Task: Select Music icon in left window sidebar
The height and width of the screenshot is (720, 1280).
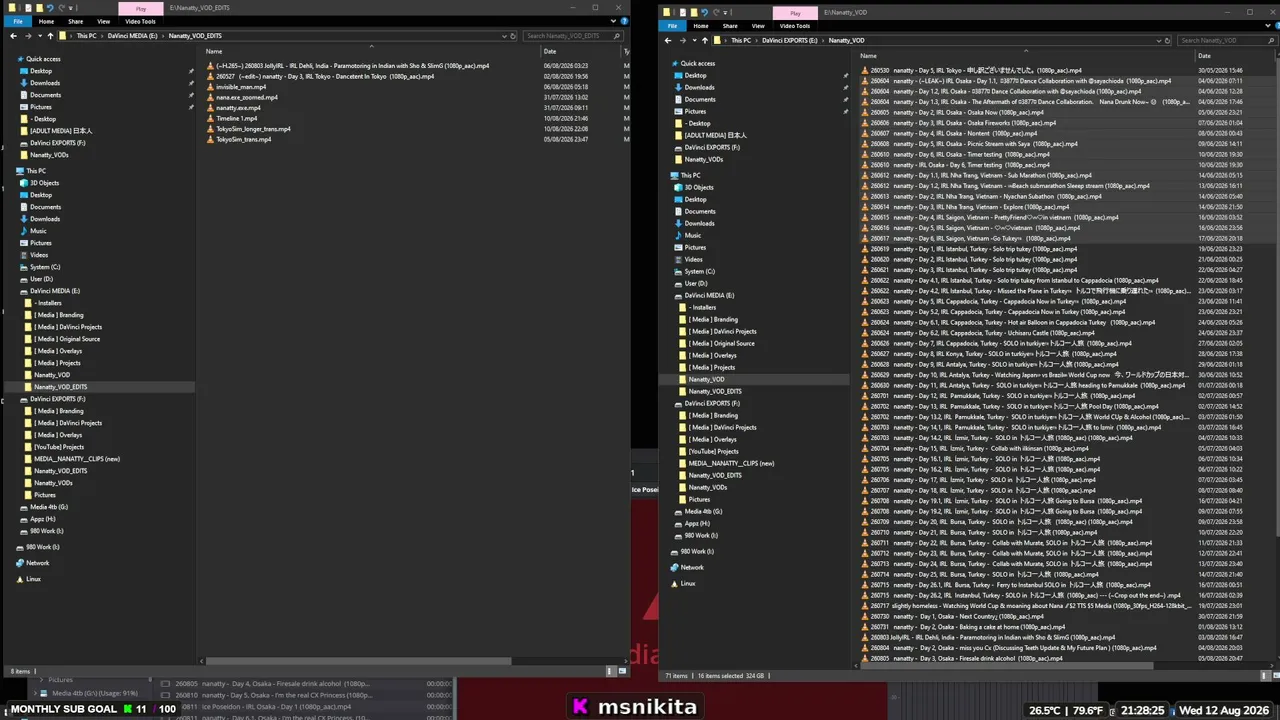Action: point(23,231)
